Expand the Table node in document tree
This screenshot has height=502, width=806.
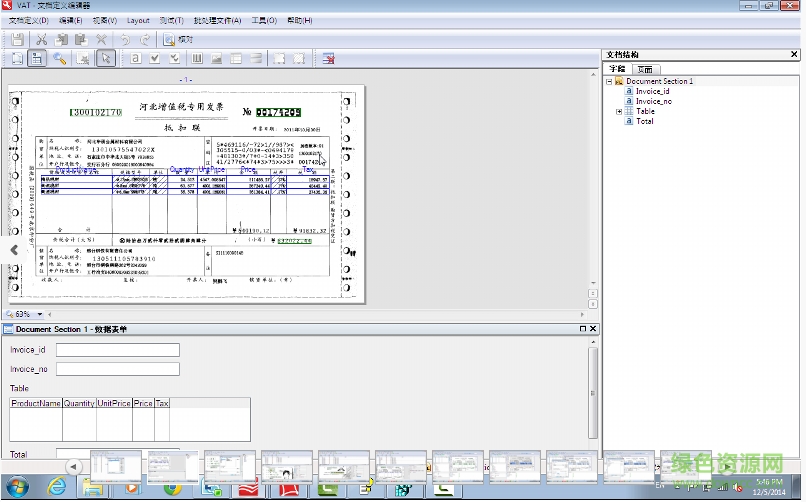point(619,111)
